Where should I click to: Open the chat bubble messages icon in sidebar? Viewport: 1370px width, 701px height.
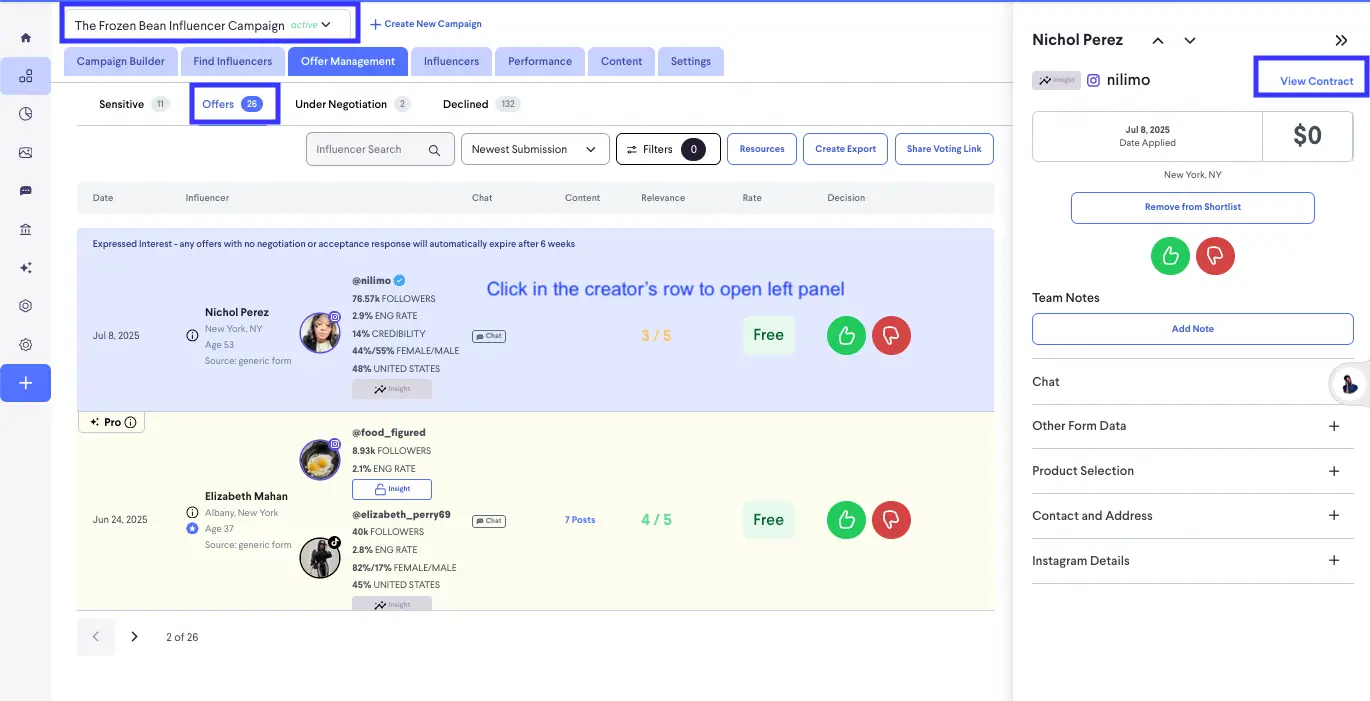[26, 190]
